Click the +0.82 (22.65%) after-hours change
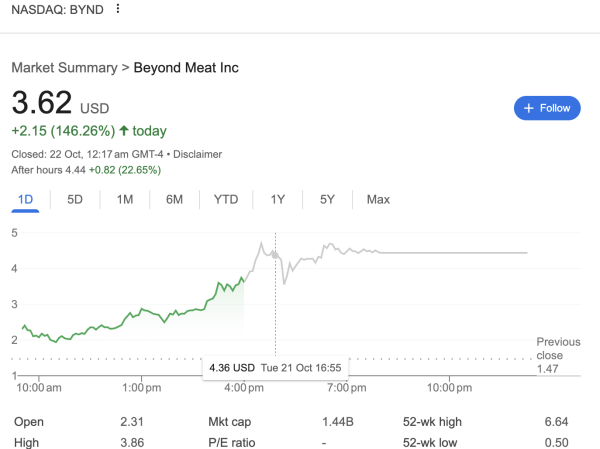Image resolution: width=600 pixels, height=449 pixels. [125, 170]
